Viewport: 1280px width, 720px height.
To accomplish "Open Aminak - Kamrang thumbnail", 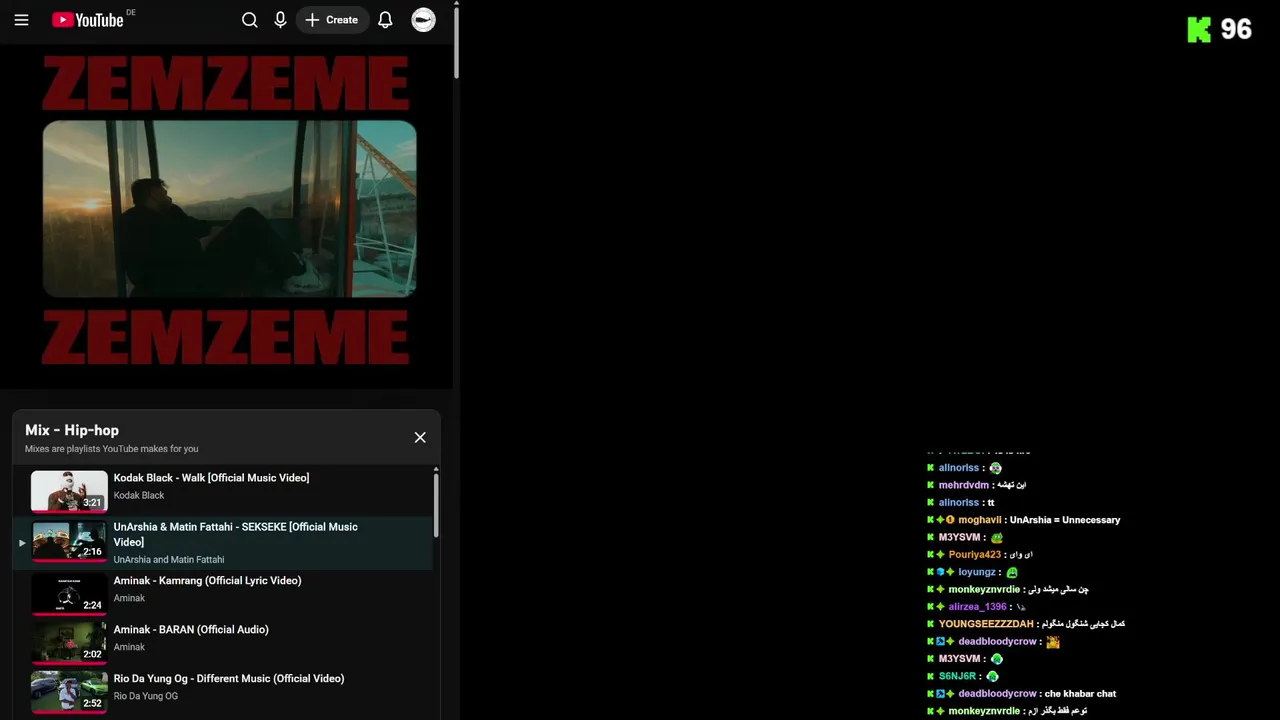I will tap(69, 594).
